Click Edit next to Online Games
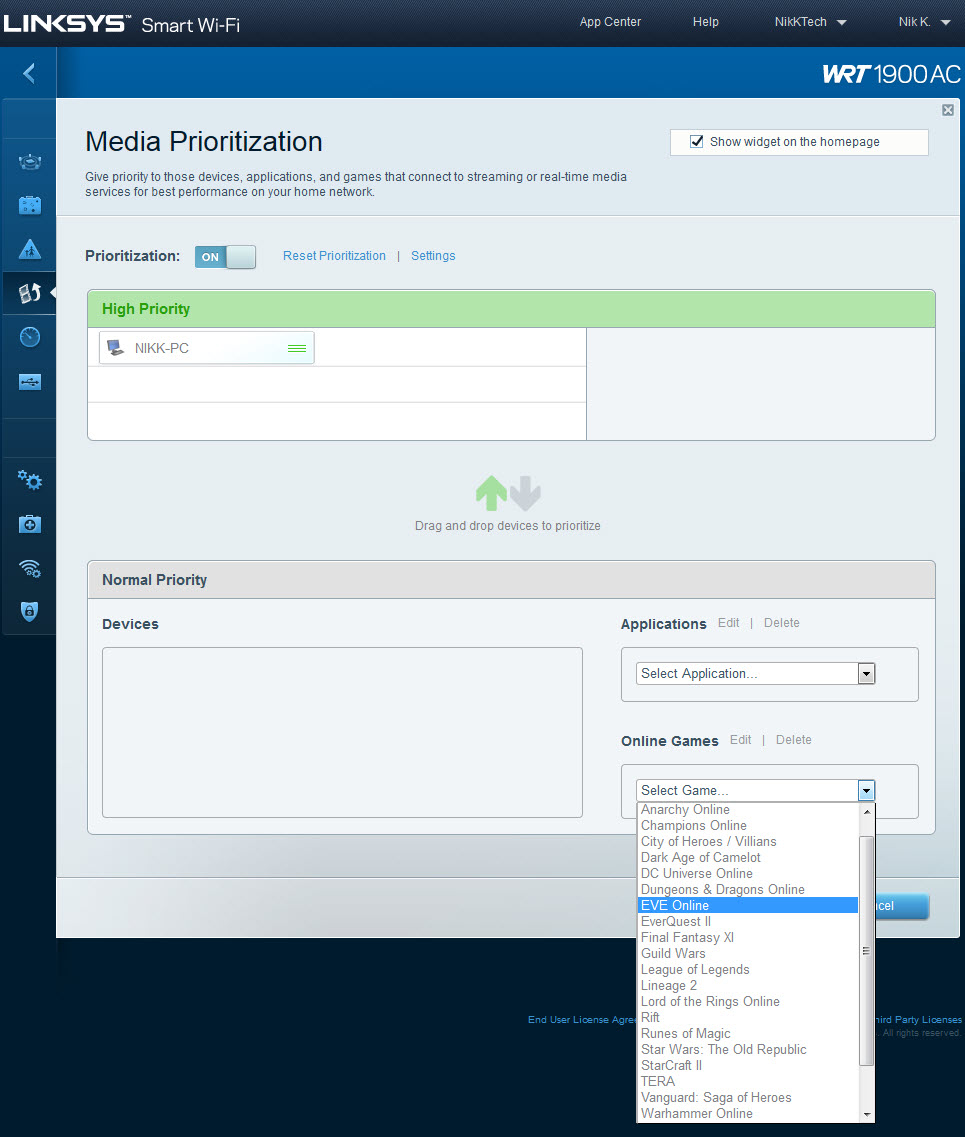 (x=740, y=740)
